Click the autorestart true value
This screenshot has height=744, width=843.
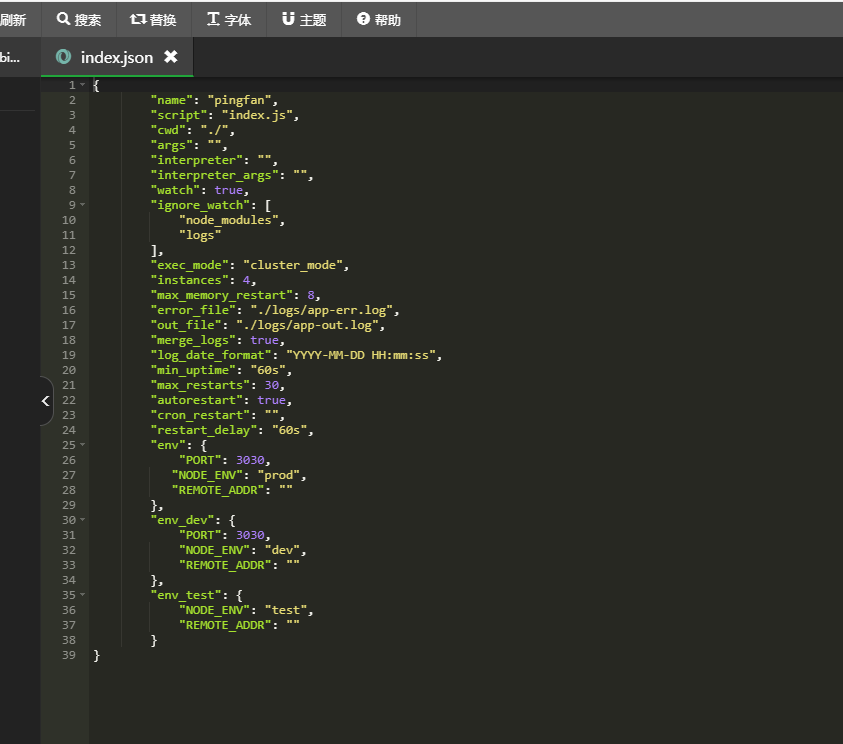(x=271, y=400)
